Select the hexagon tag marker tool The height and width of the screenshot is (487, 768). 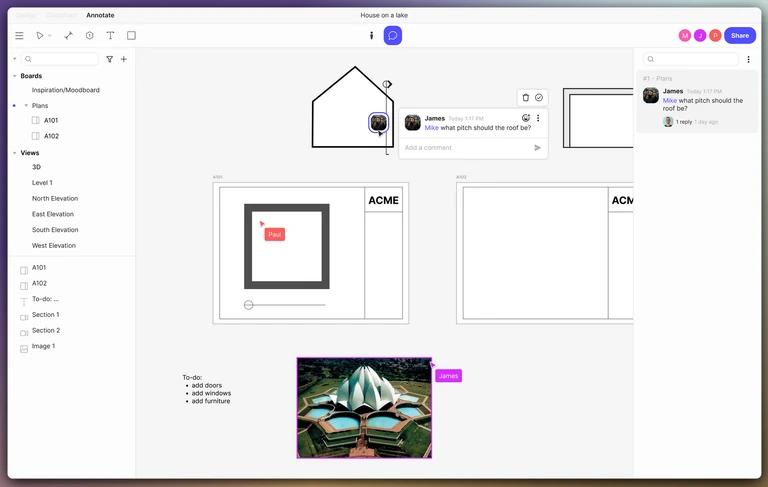[x=90, y=35]
